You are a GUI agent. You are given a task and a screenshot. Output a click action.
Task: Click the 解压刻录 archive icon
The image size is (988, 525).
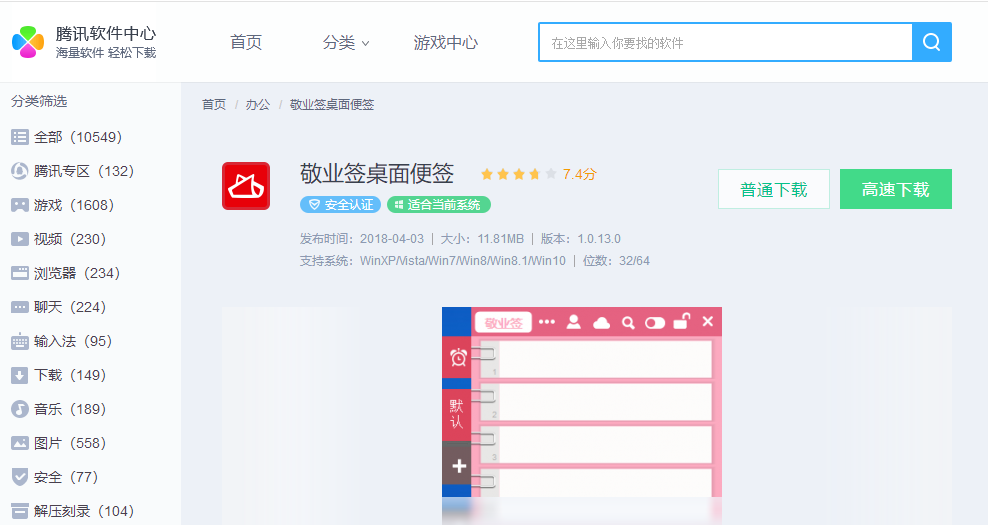pos(20,511)
